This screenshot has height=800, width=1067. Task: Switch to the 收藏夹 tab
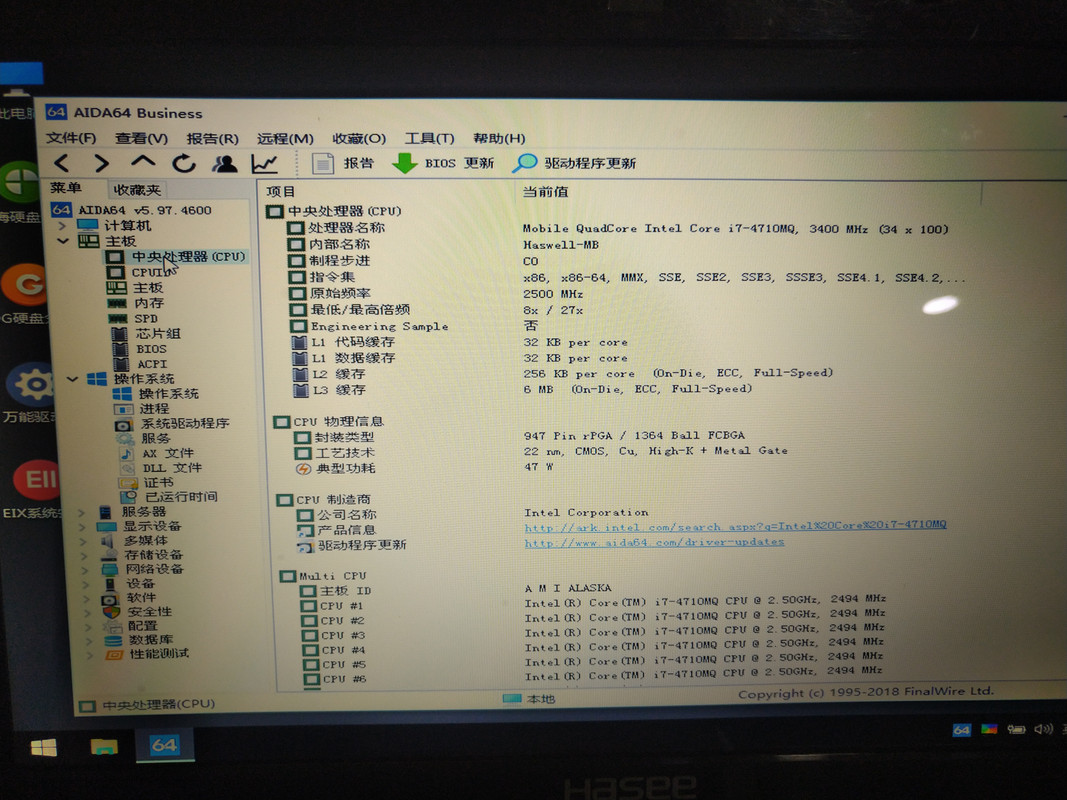point(137,190)
